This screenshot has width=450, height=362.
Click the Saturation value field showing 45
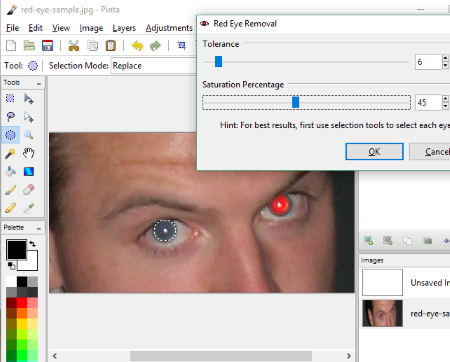428,103
